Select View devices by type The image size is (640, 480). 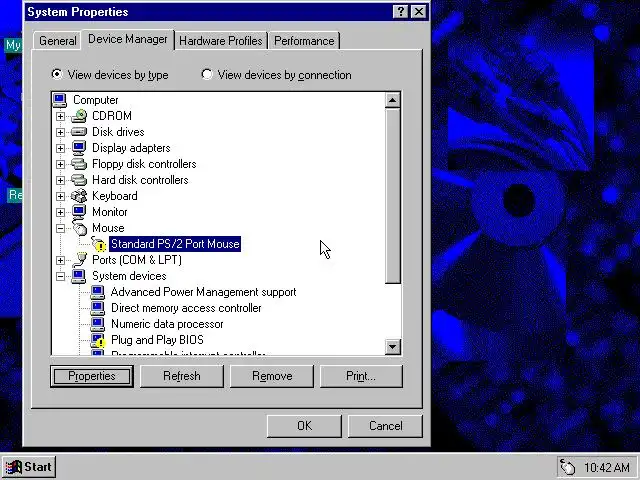[110, 75]
